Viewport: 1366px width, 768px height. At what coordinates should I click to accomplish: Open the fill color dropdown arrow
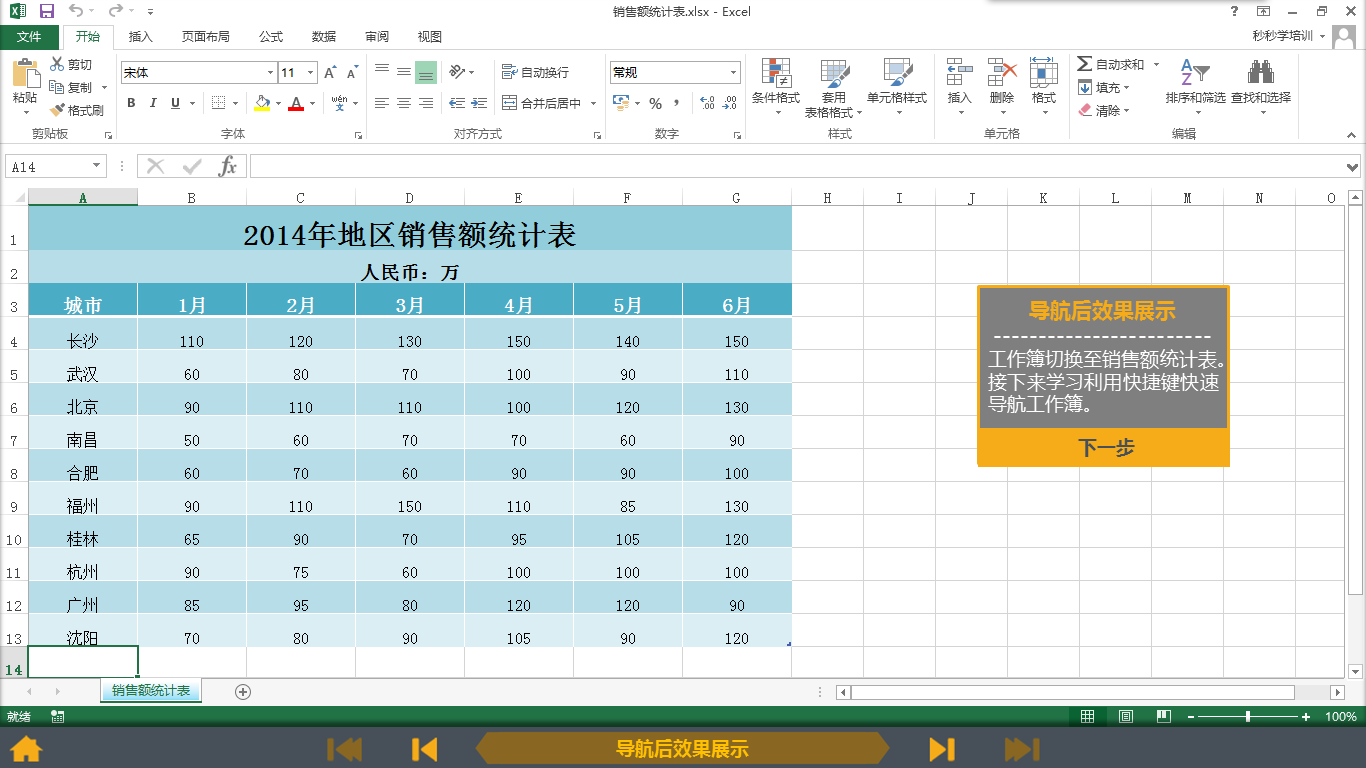click(x=277, y=103)
